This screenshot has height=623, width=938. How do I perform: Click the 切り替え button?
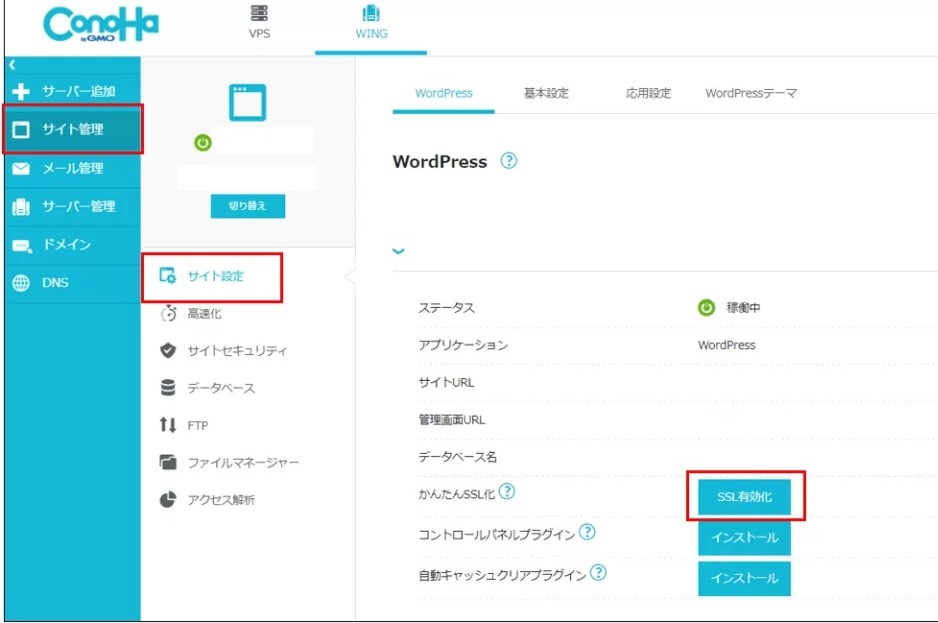tap(248, 206)
